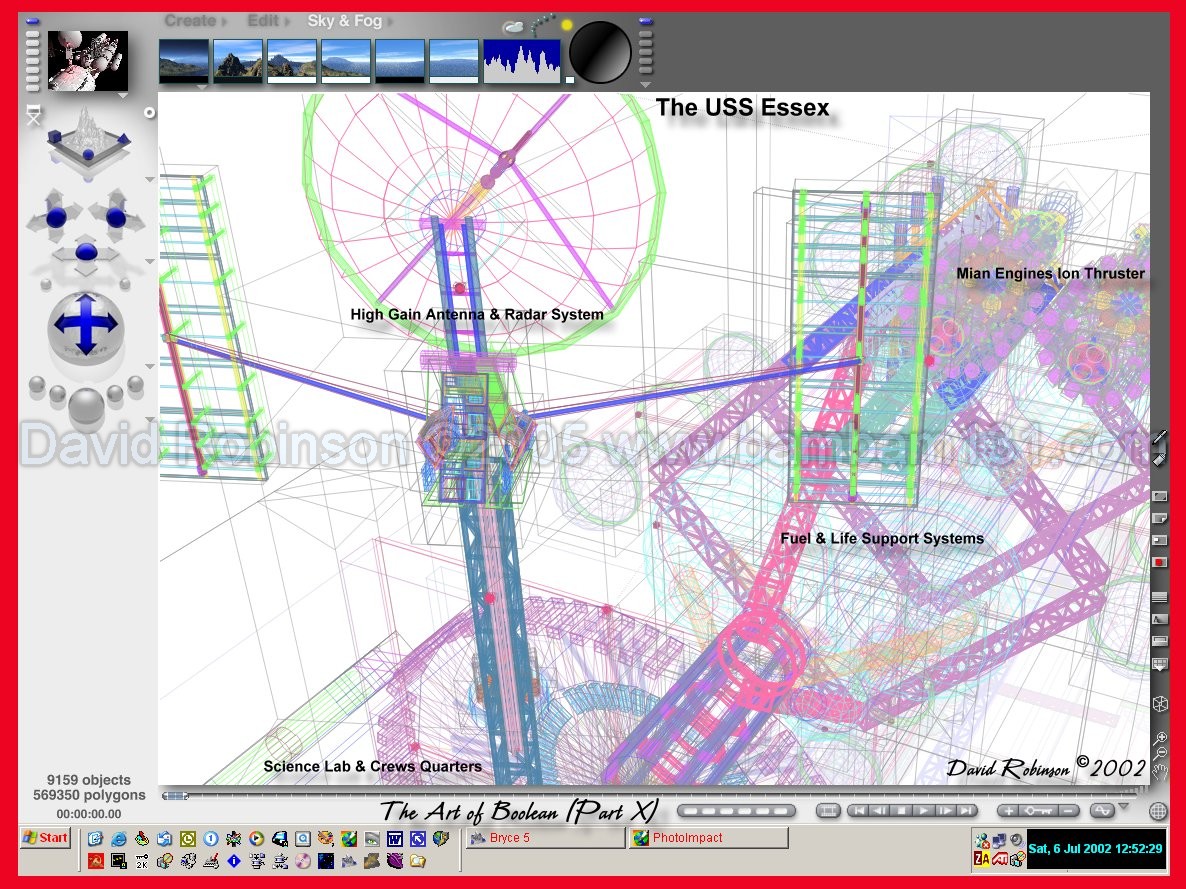Viewport: 1186px width, 889px height.
Task: Click the zoom in magnifier icon
Action: point(1160,736)
